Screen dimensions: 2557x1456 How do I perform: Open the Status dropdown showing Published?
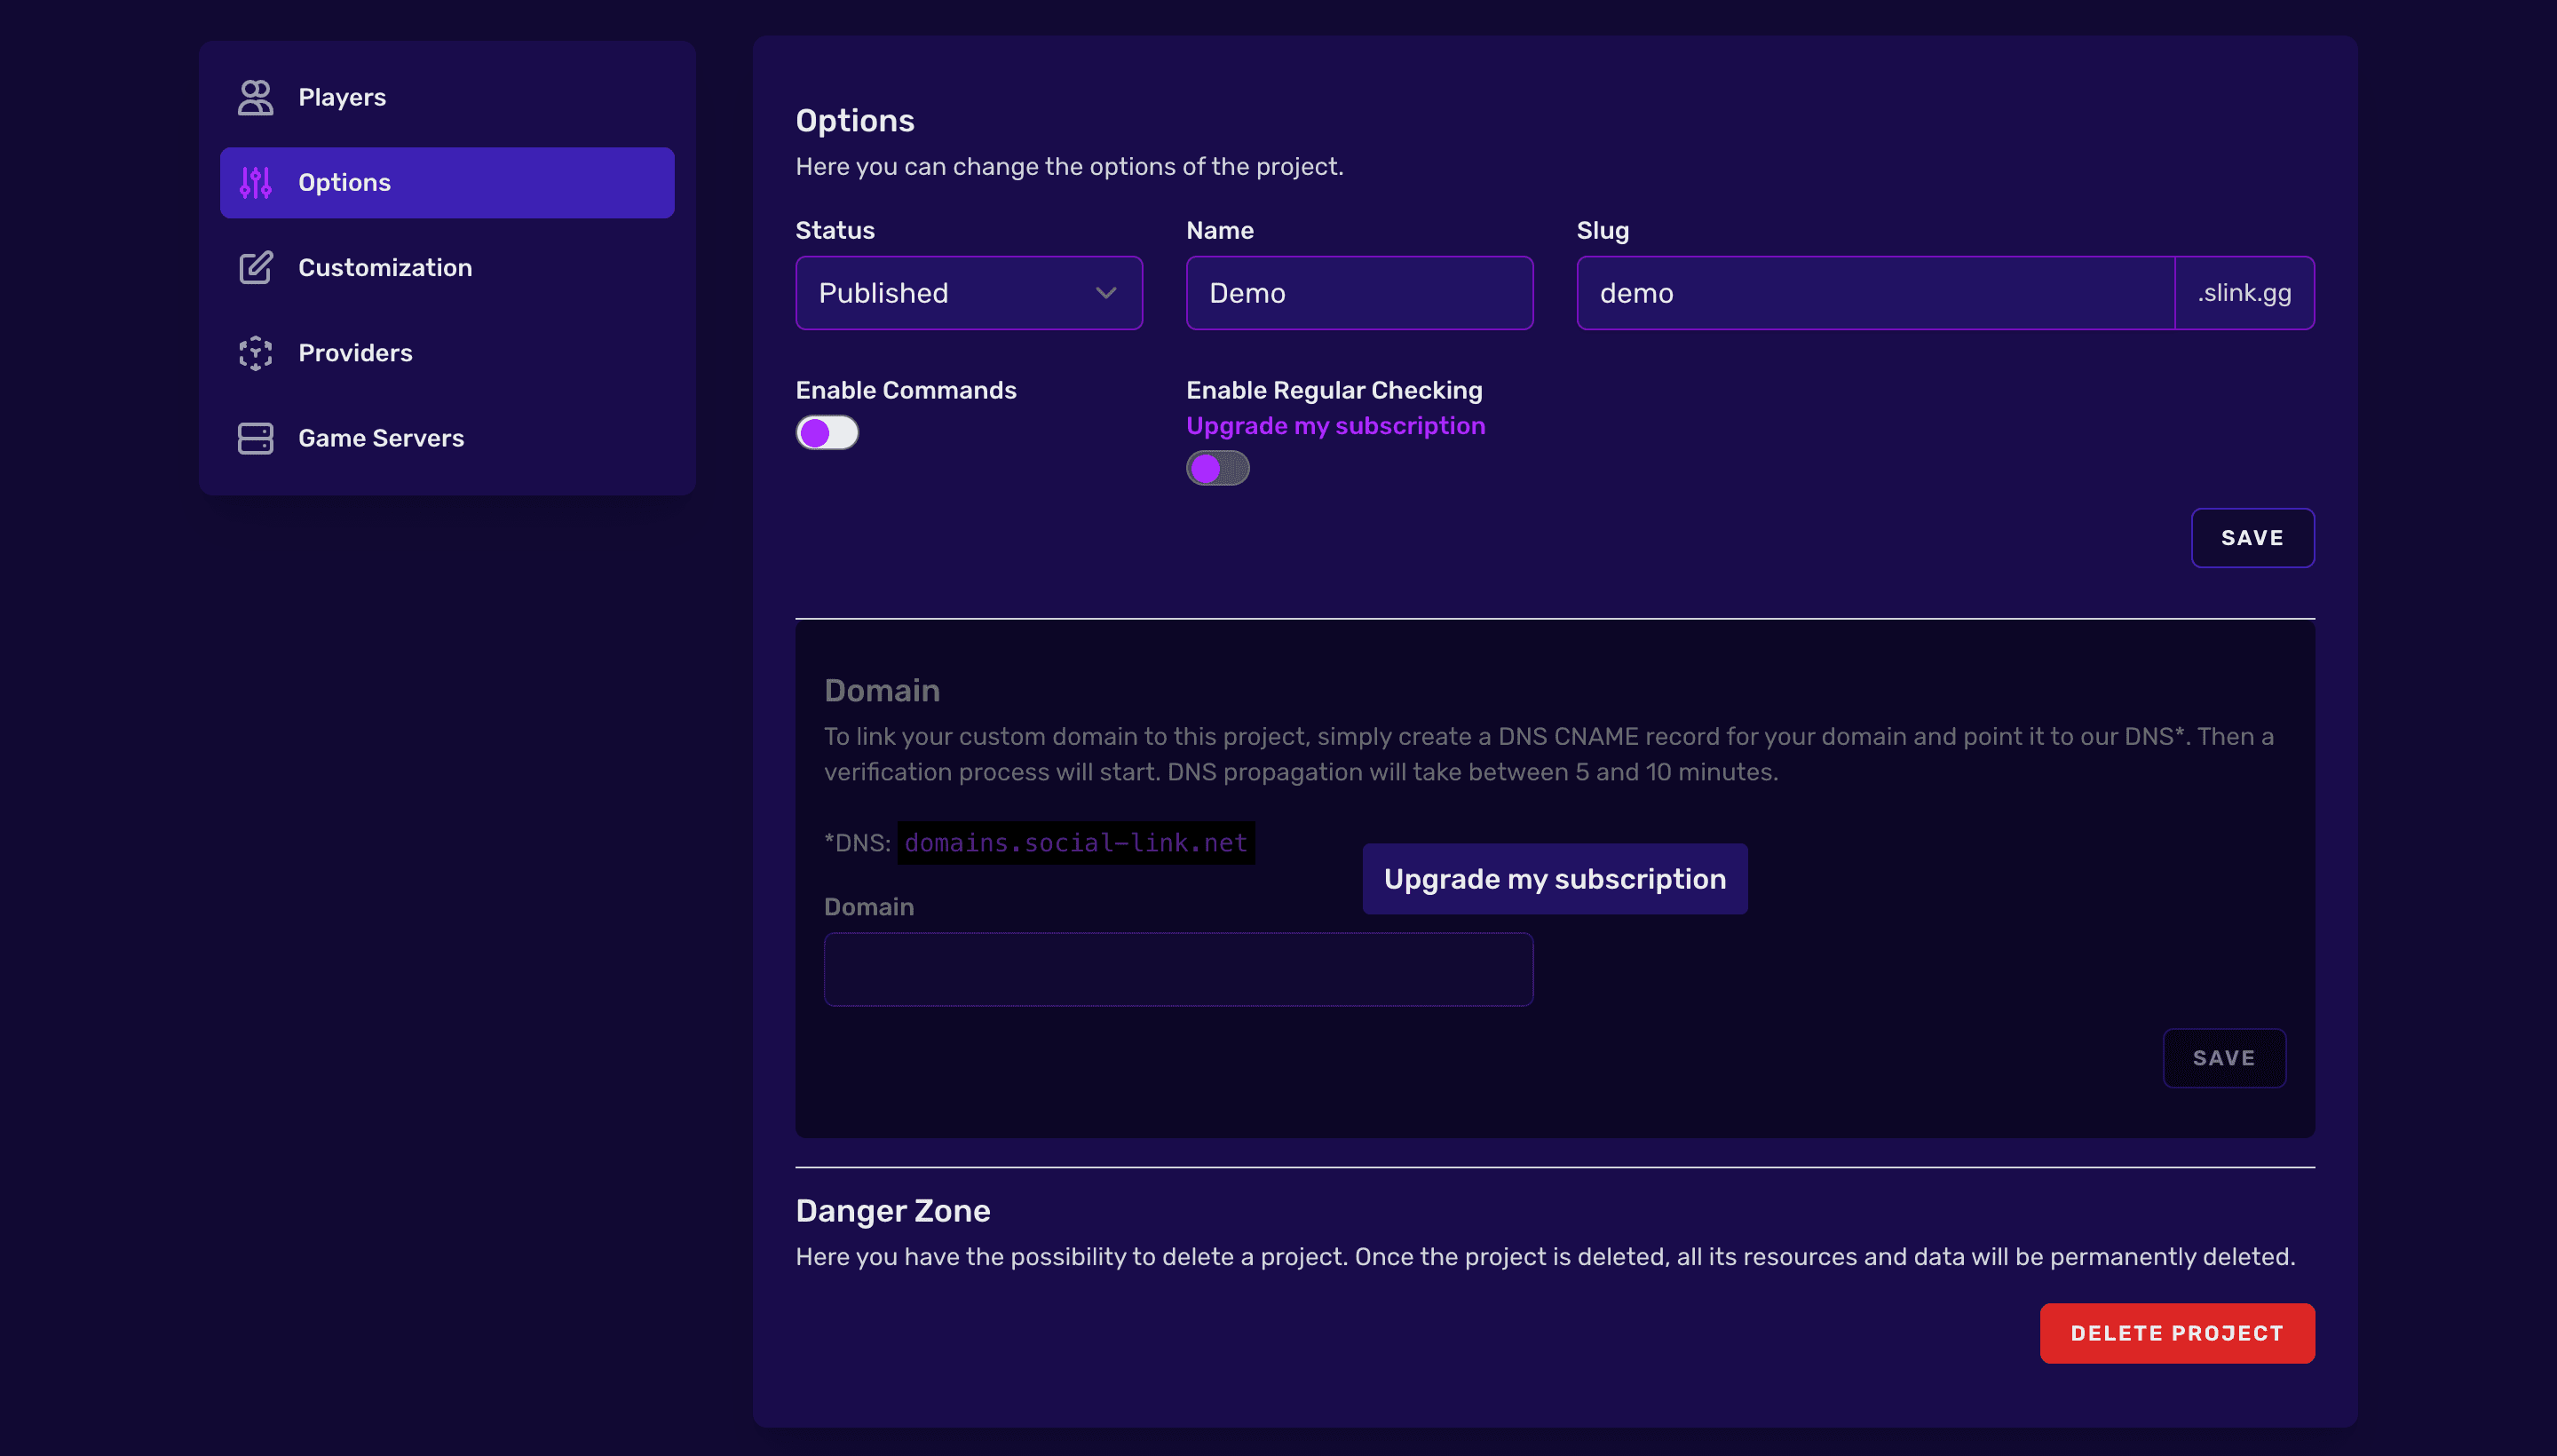click(x=967, y=292)
